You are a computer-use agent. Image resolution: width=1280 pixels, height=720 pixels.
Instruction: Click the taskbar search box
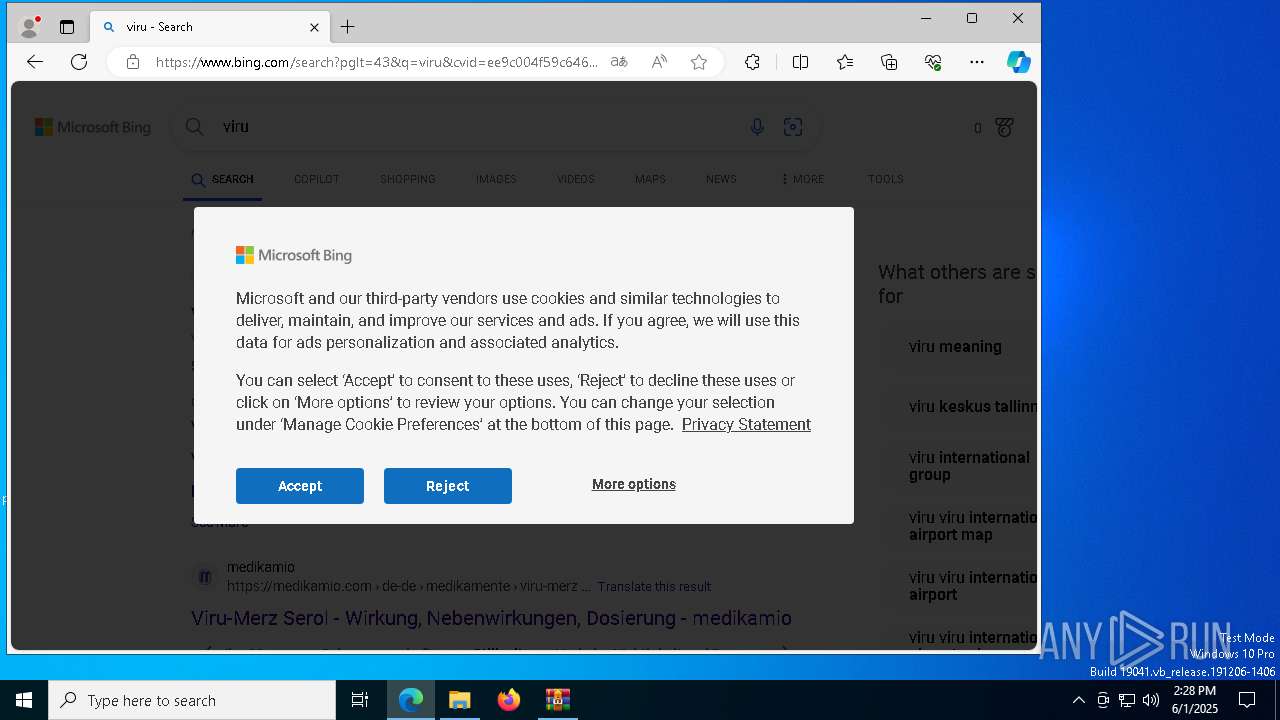coord(192,700)
